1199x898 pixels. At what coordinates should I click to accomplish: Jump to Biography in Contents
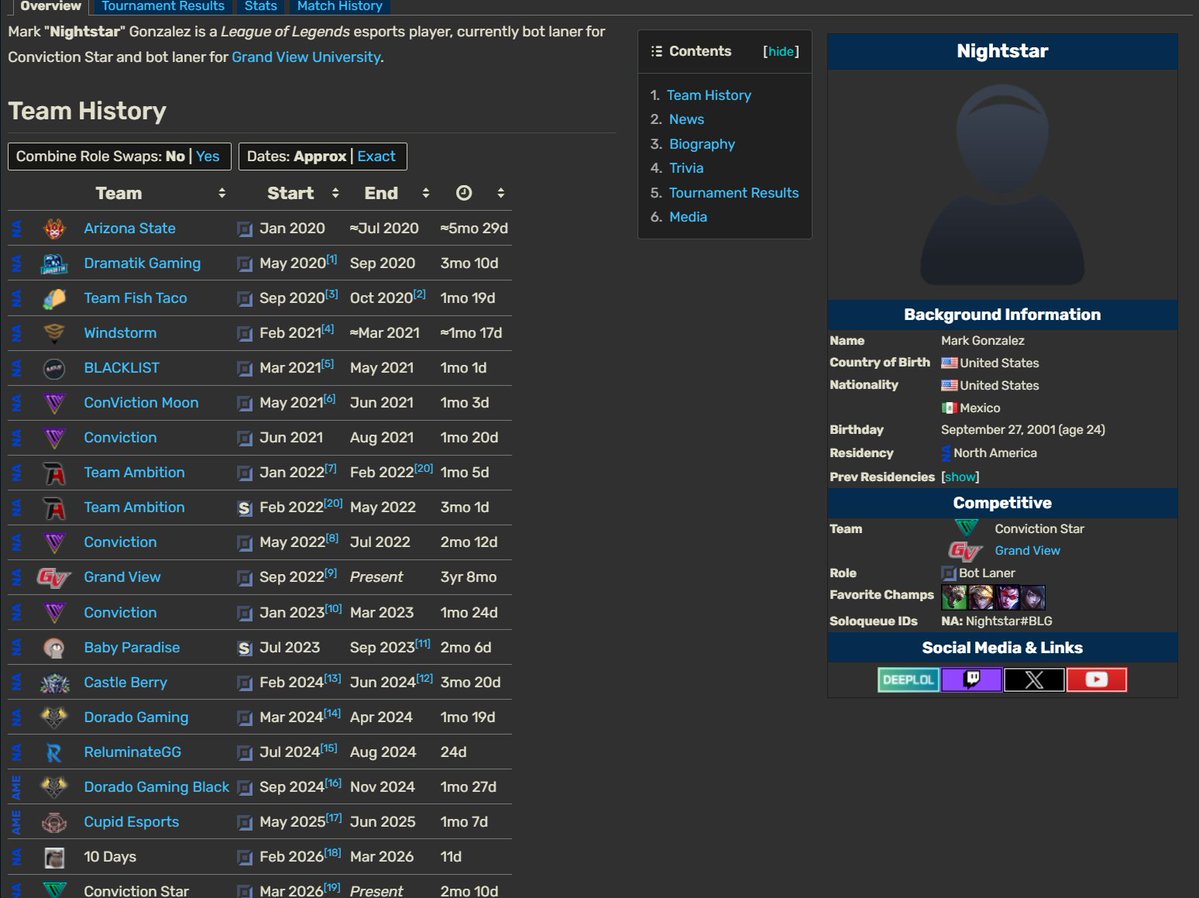pos(702,144)
